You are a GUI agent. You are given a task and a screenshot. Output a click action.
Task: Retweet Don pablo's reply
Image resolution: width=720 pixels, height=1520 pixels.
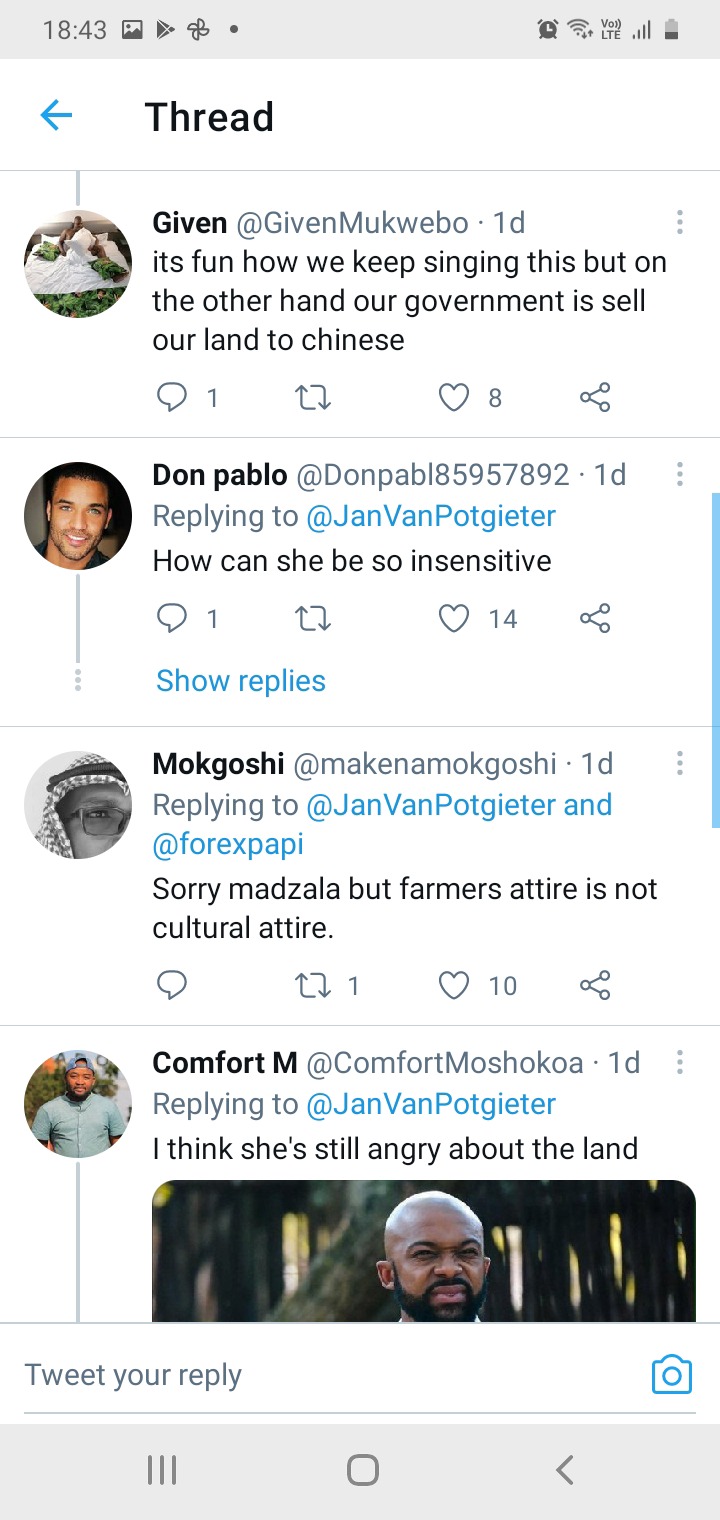314,619
